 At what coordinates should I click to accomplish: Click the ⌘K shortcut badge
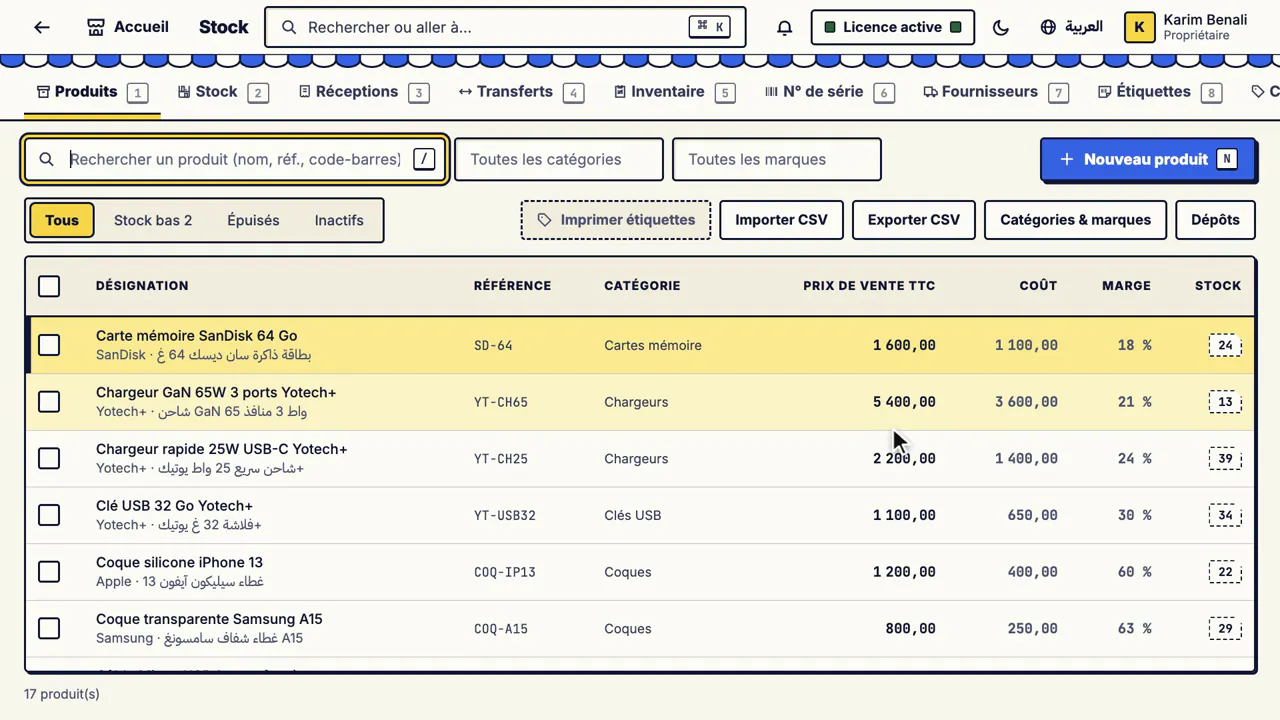710,27
